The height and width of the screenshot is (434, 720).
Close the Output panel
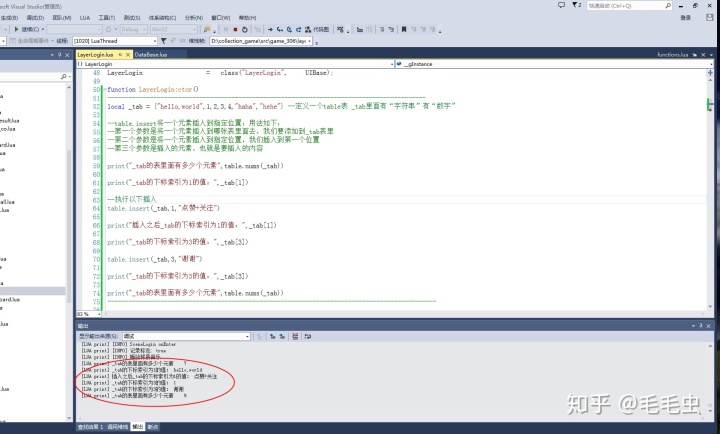click(x=709, y=326)
